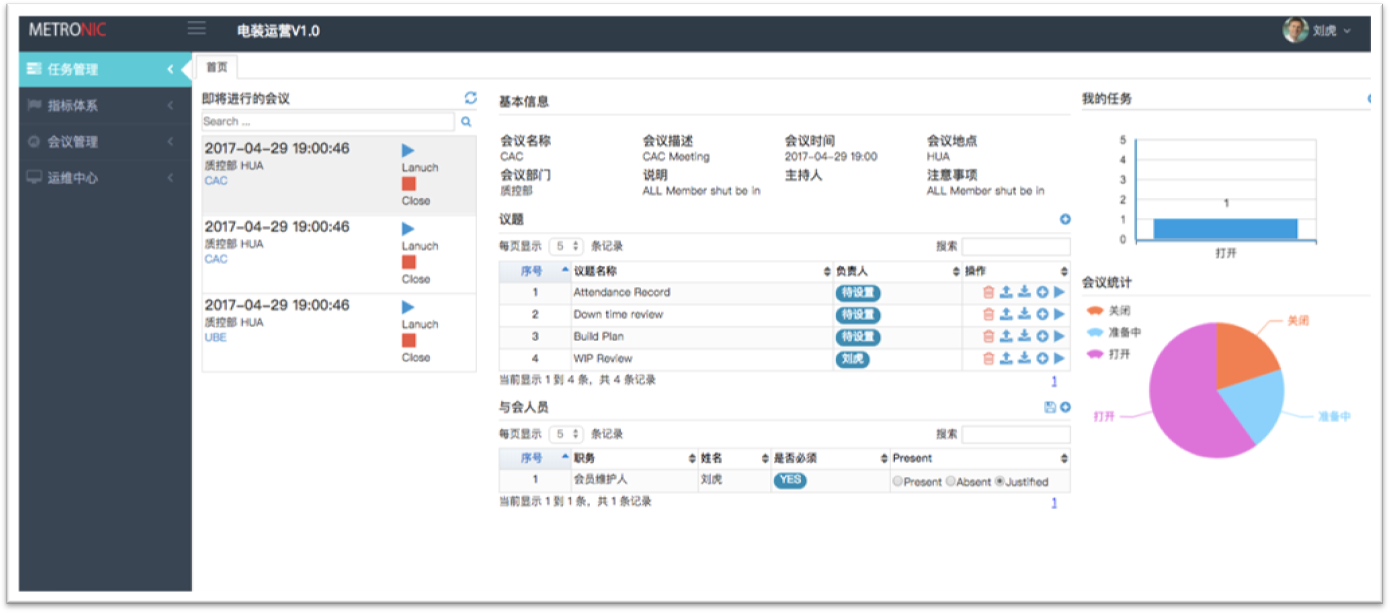Save the attendee list
Viewport: 1390px width, 613px height.
click(x=1049, y=407)
